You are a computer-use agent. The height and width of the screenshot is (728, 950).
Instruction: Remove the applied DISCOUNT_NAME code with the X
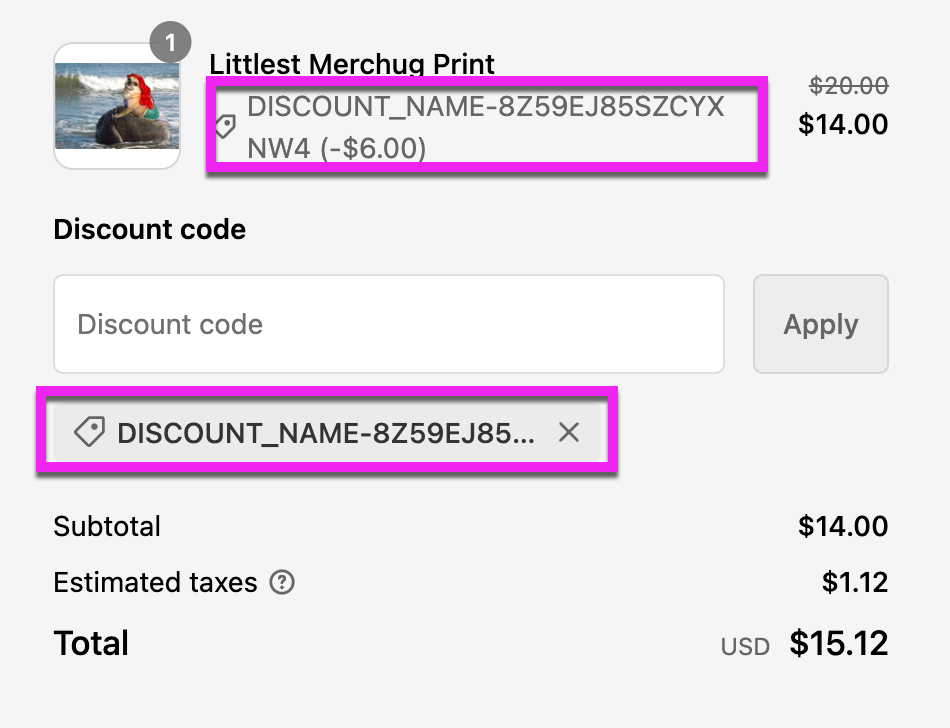569,432
